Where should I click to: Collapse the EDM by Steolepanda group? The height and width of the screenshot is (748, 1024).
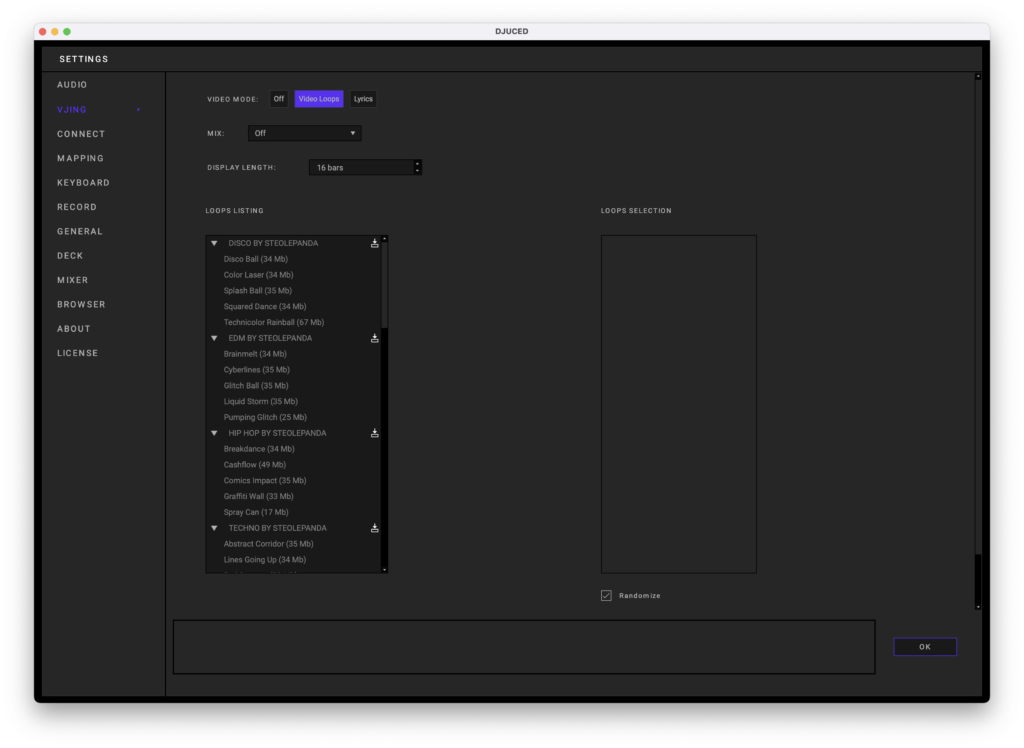click(x=214, y=338)
